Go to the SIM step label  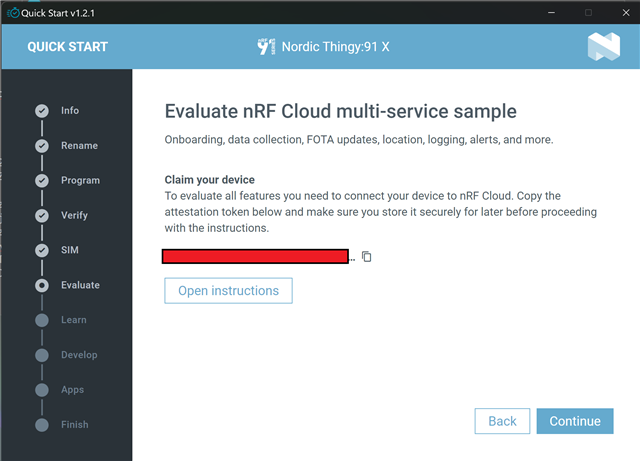[70, 250]
